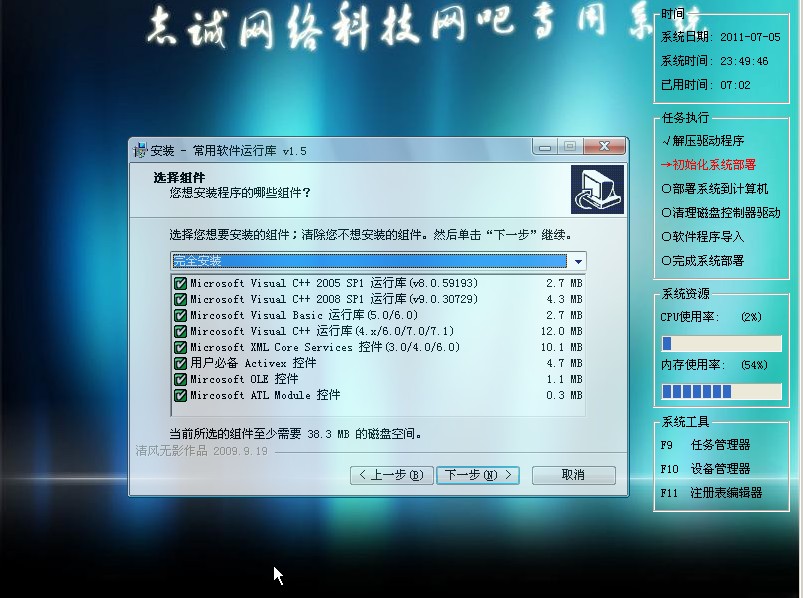
Task: Toggle Mircosoft OLE 控件 checkbox
Action: [x=180, y=379]
